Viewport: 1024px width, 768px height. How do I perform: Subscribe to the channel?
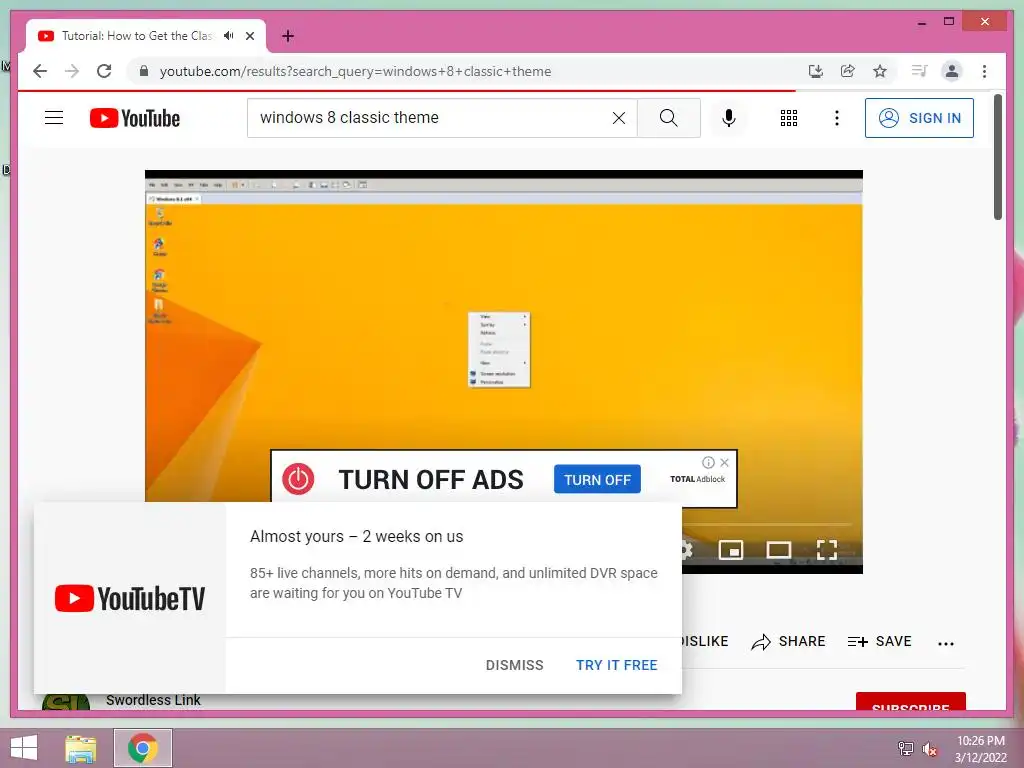910,701
